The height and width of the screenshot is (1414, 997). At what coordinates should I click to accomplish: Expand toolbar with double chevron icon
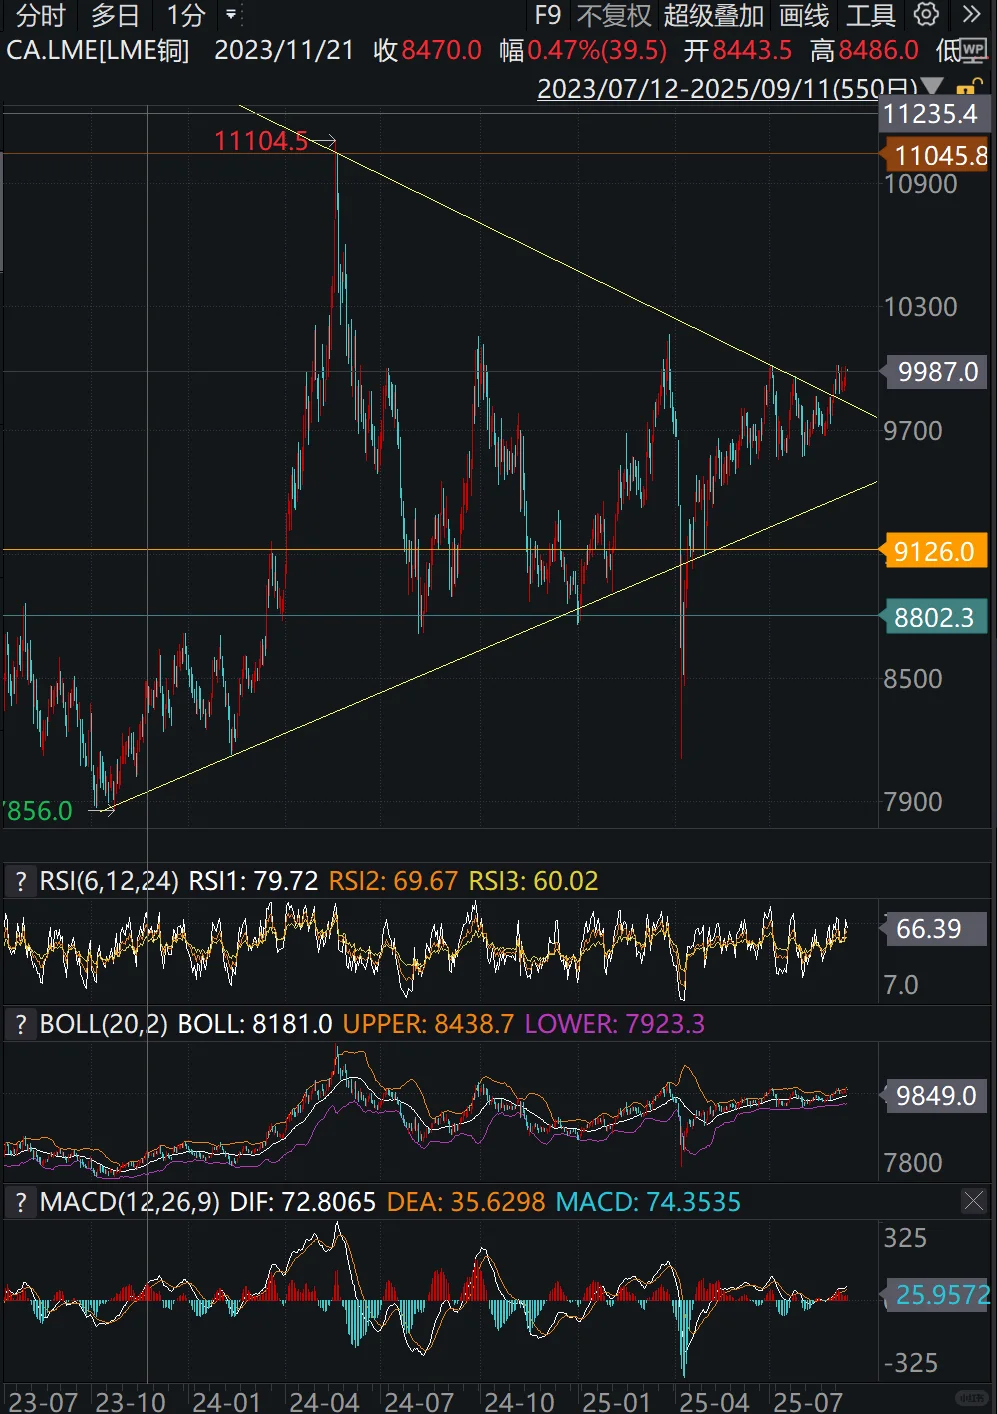click(971, 15)
